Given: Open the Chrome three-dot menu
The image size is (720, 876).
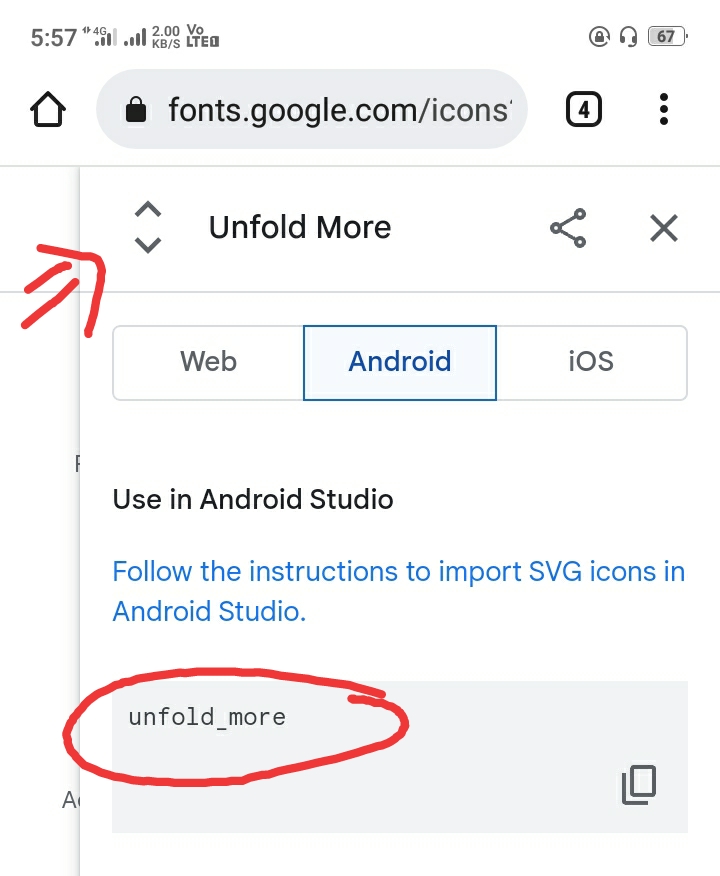Looking at the screenshot, I should [x=664, y=109].
